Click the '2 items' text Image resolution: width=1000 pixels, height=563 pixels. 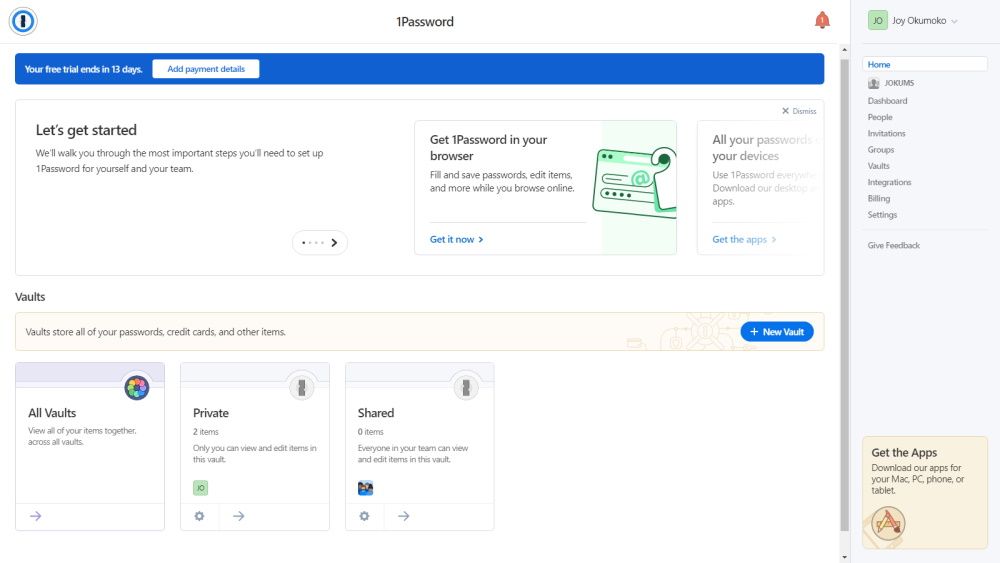[x=205, y=432]
